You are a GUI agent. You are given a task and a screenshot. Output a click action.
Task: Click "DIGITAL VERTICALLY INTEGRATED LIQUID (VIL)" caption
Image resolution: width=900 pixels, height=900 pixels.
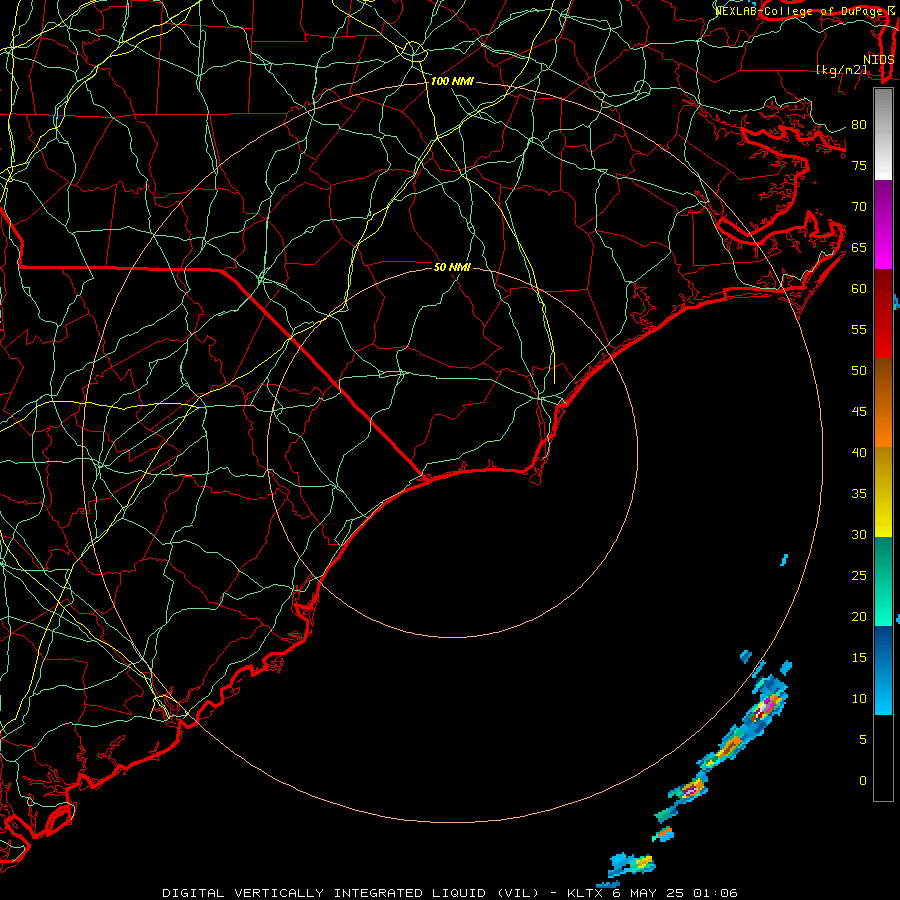pyautogui.click(x=351, y=893)
